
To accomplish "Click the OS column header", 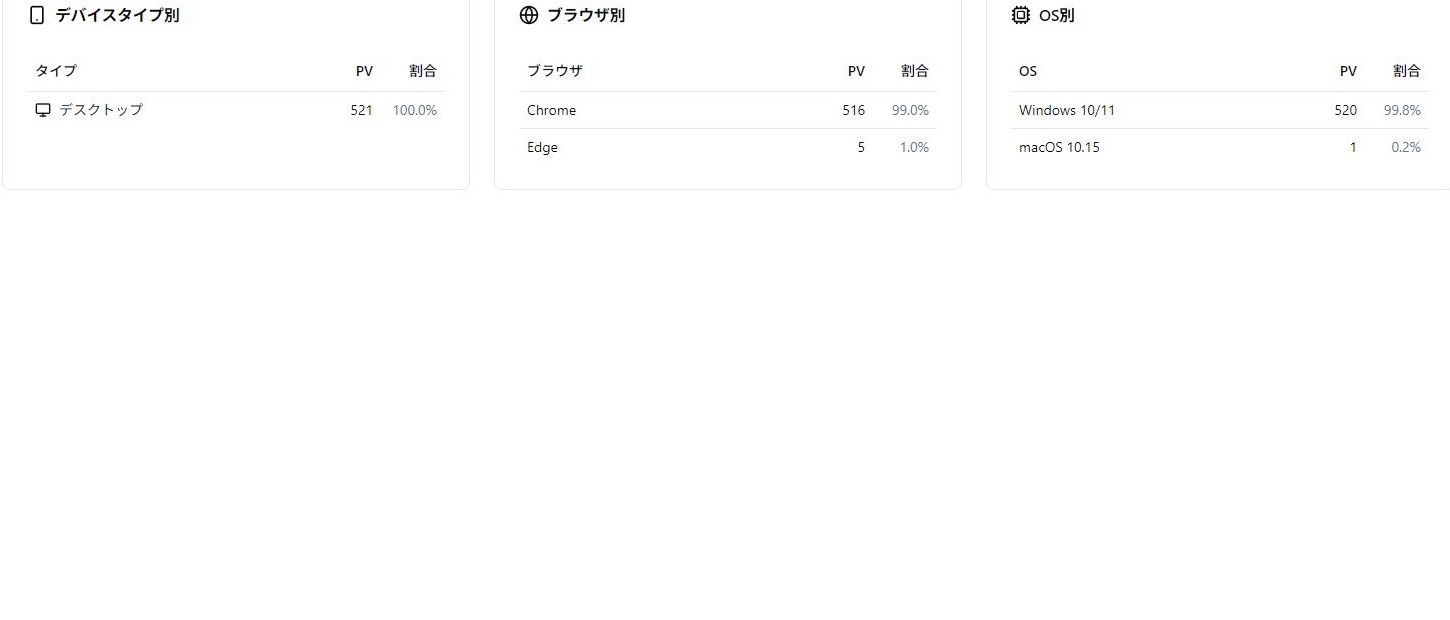I will click(1028, 71).
